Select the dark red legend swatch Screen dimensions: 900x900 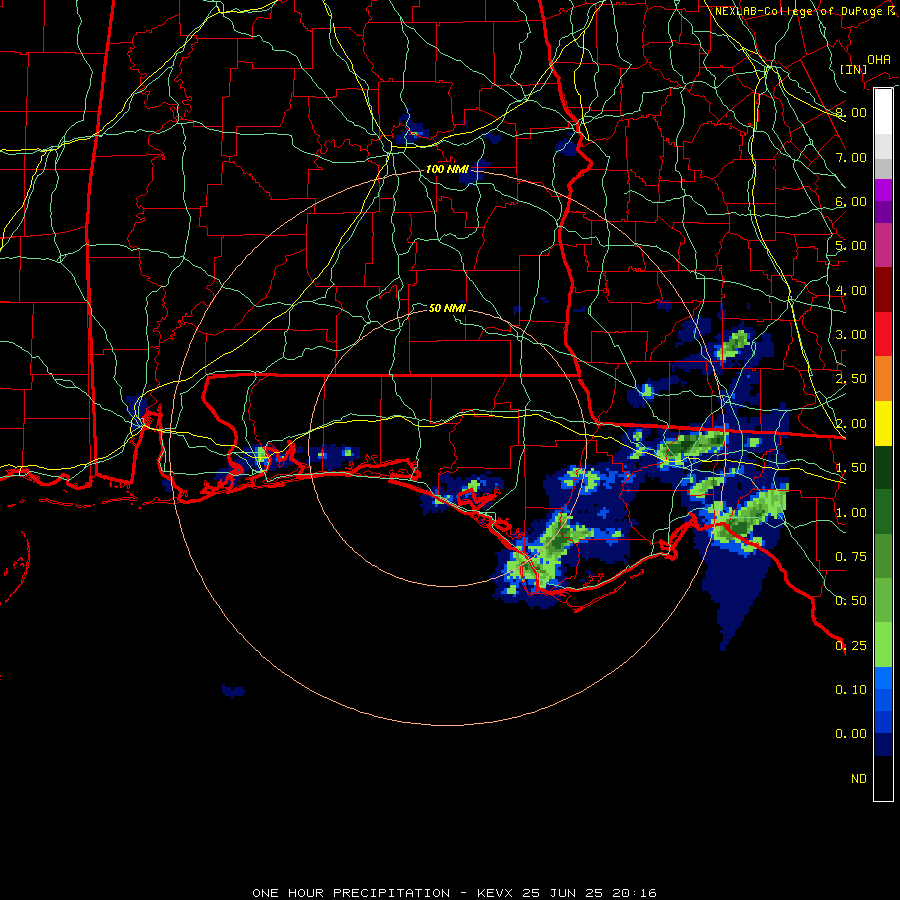point(883,290)
